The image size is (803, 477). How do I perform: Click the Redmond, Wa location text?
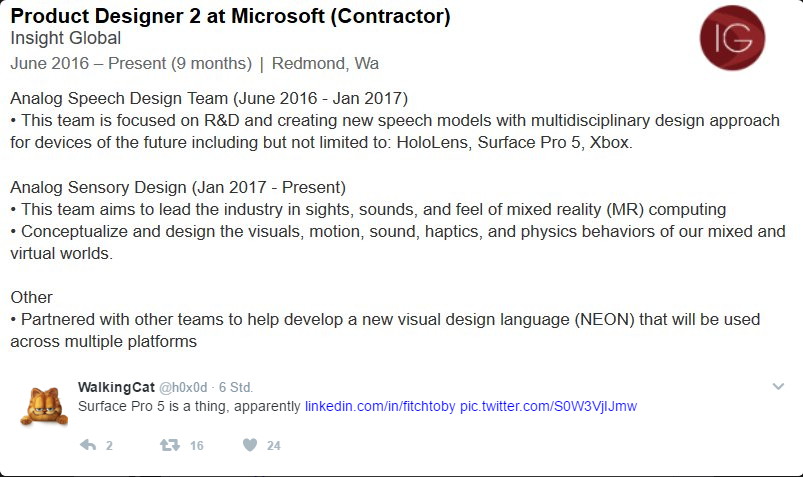point(325,64)
